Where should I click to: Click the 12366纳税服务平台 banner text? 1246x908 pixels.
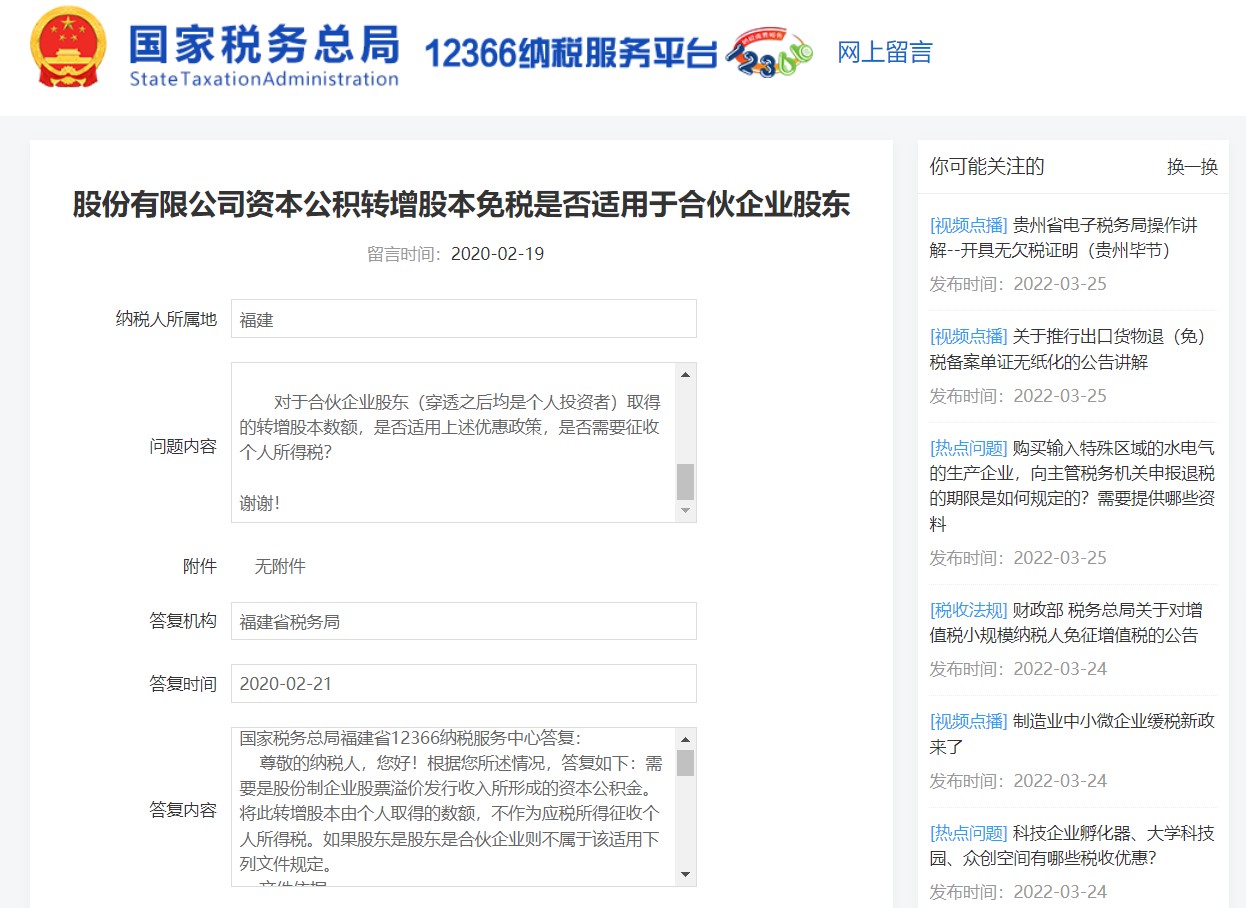(571, 53)
